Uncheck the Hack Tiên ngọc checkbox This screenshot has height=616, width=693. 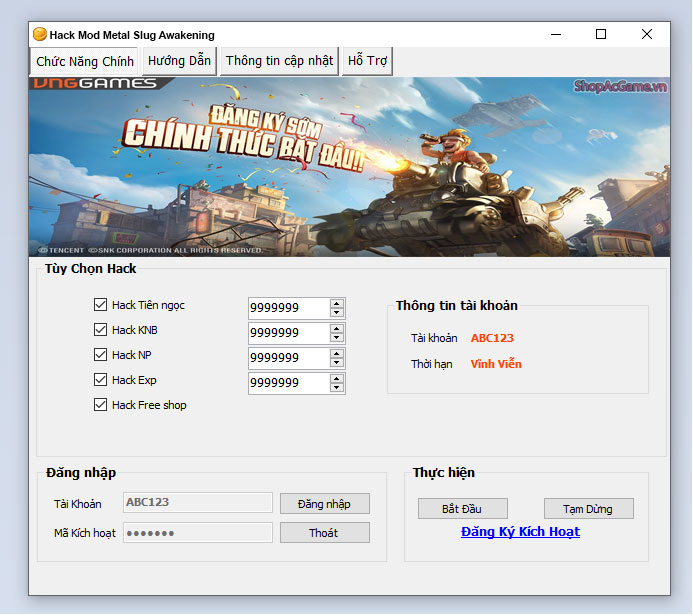point(100,305)
